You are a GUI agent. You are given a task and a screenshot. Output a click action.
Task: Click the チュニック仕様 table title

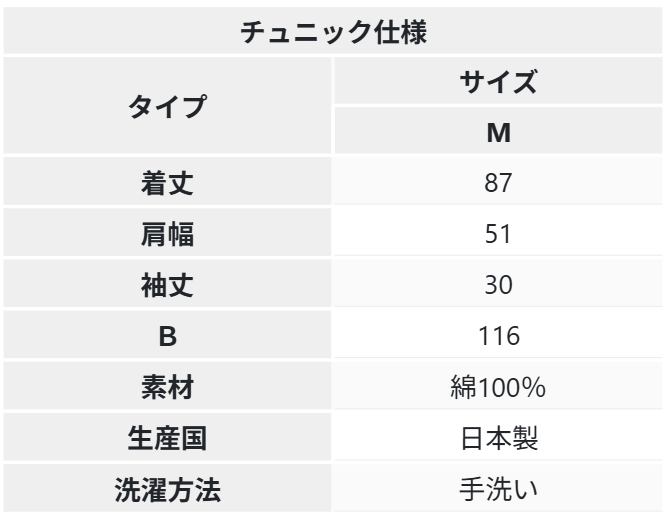(x=334, y=31)
